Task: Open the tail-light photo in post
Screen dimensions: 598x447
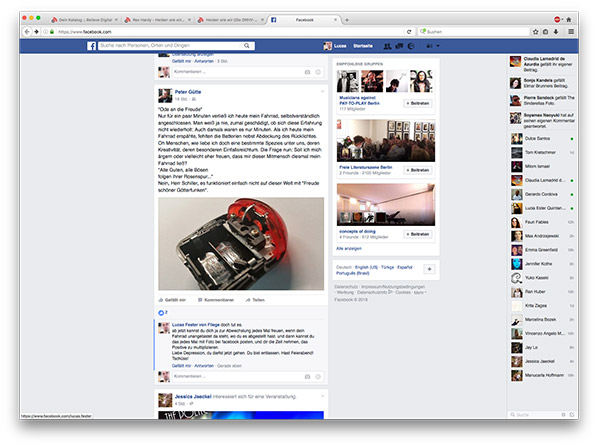Action: coord(241,244)
